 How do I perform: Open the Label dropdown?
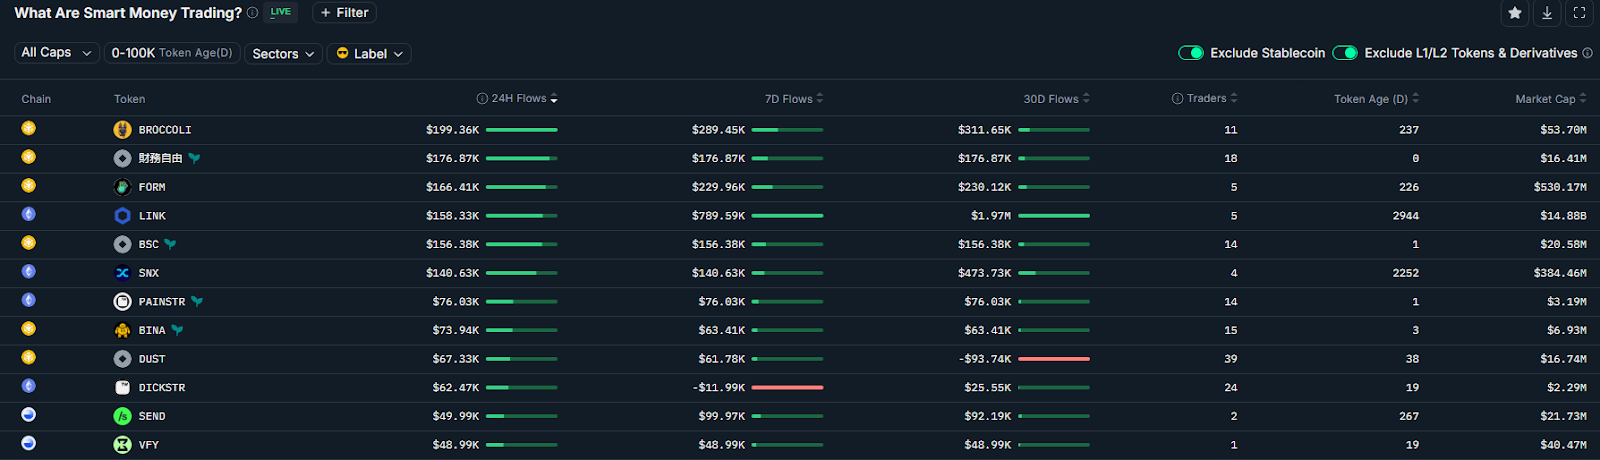tap(369, 54)
